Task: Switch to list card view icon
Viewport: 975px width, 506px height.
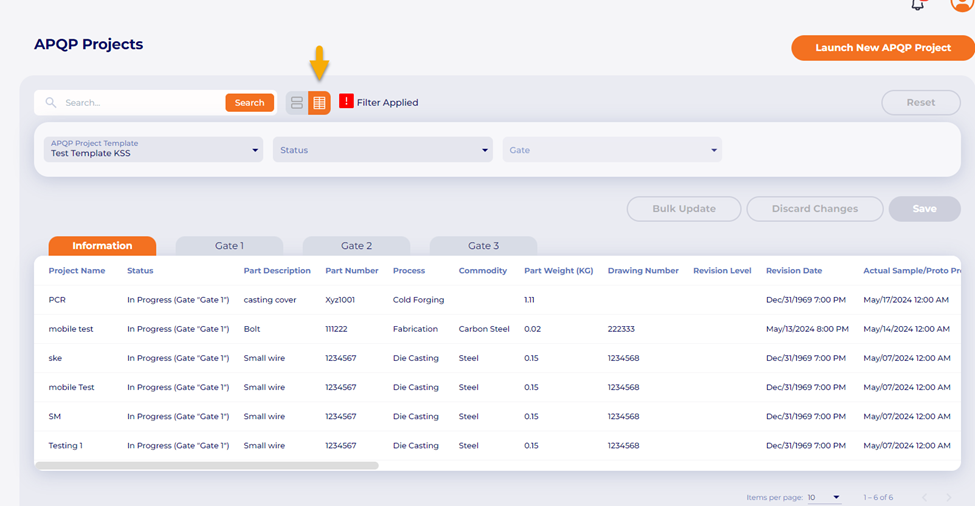Action: point(297,103)
